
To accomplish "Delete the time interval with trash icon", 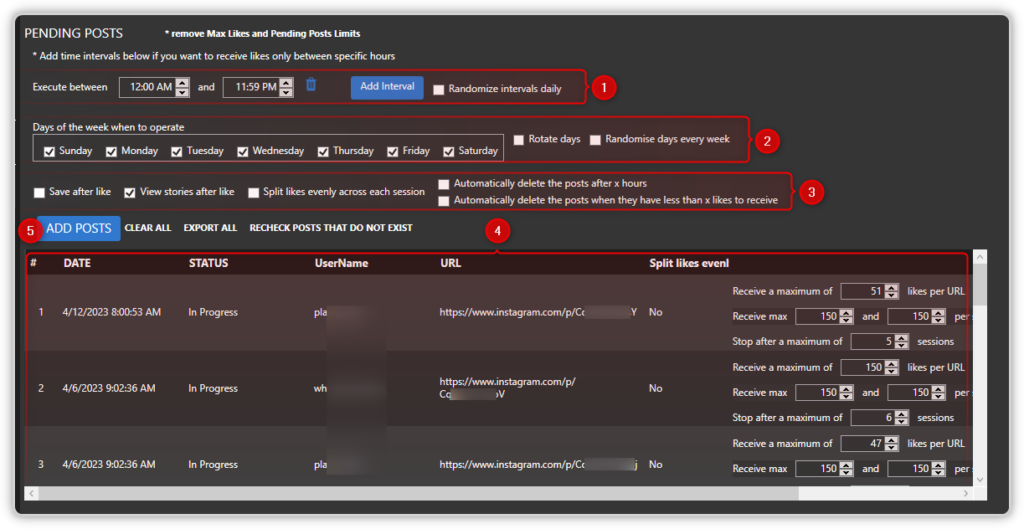I will coord(312,85).
